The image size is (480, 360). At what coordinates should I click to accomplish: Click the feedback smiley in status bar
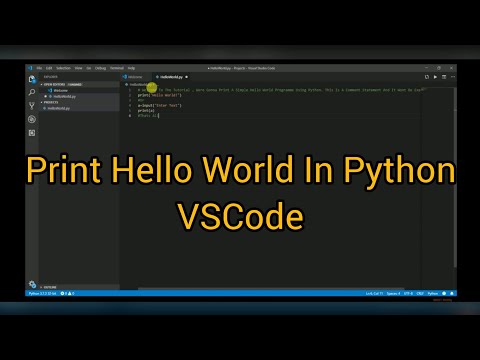click(x=444, y=293)
